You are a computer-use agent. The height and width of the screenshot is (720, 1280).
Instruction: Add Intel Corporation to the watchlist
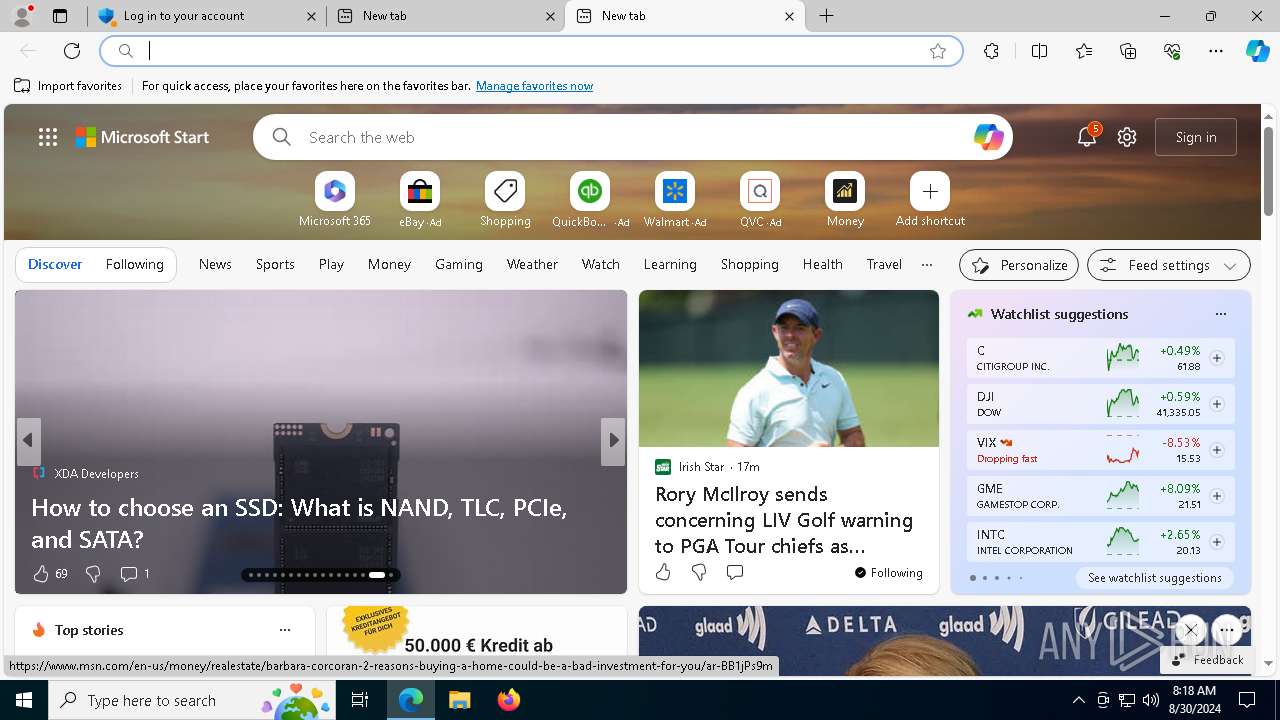[1217, 542]
